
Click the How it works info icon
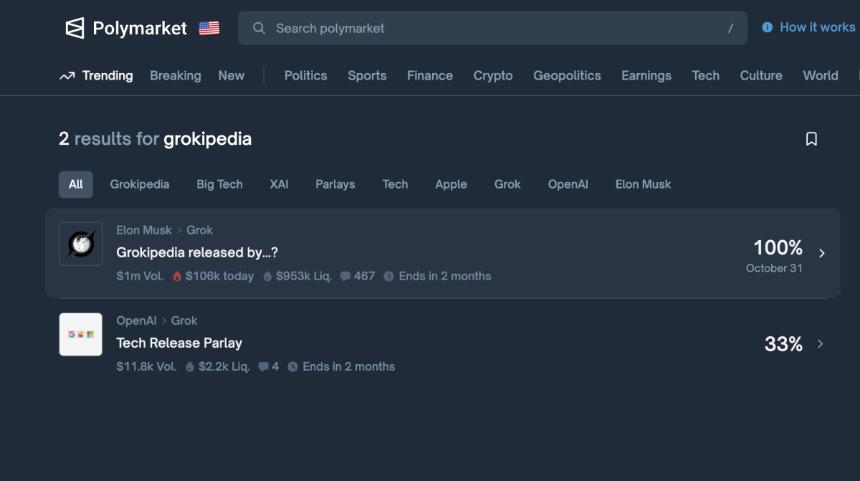tap(767, 27)
